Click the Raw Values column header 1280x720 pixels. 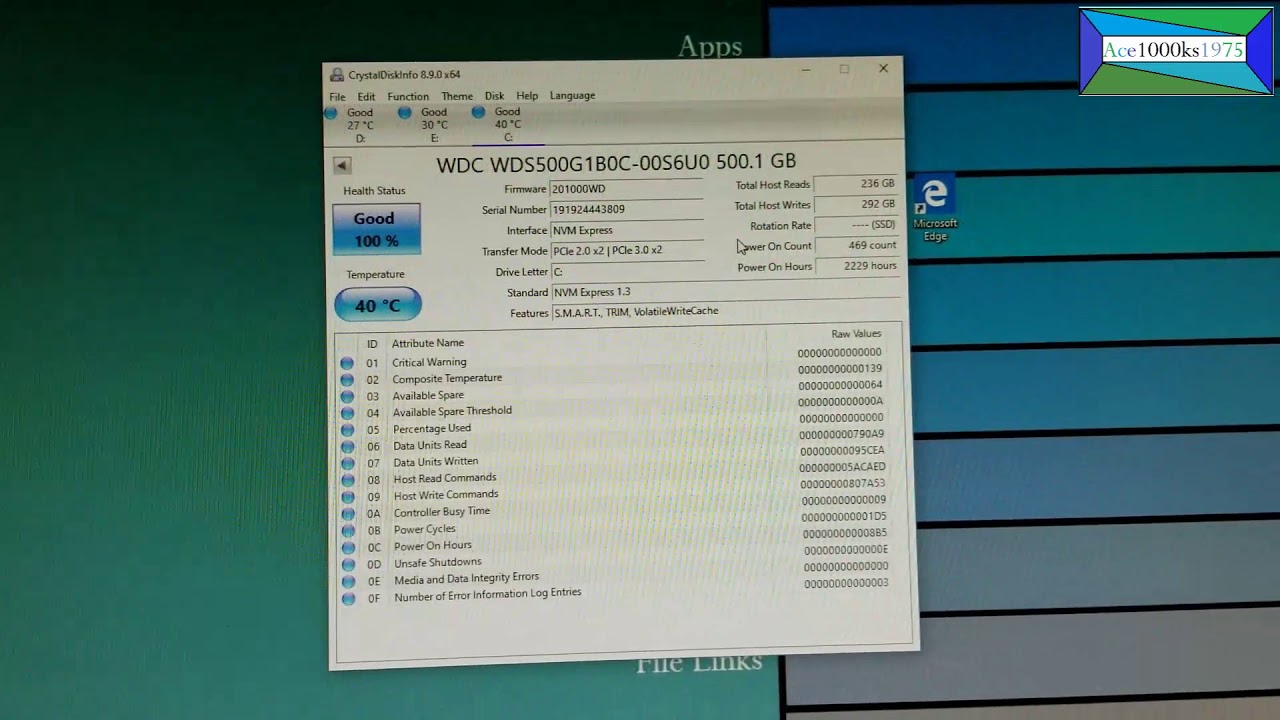coord(856,334)
